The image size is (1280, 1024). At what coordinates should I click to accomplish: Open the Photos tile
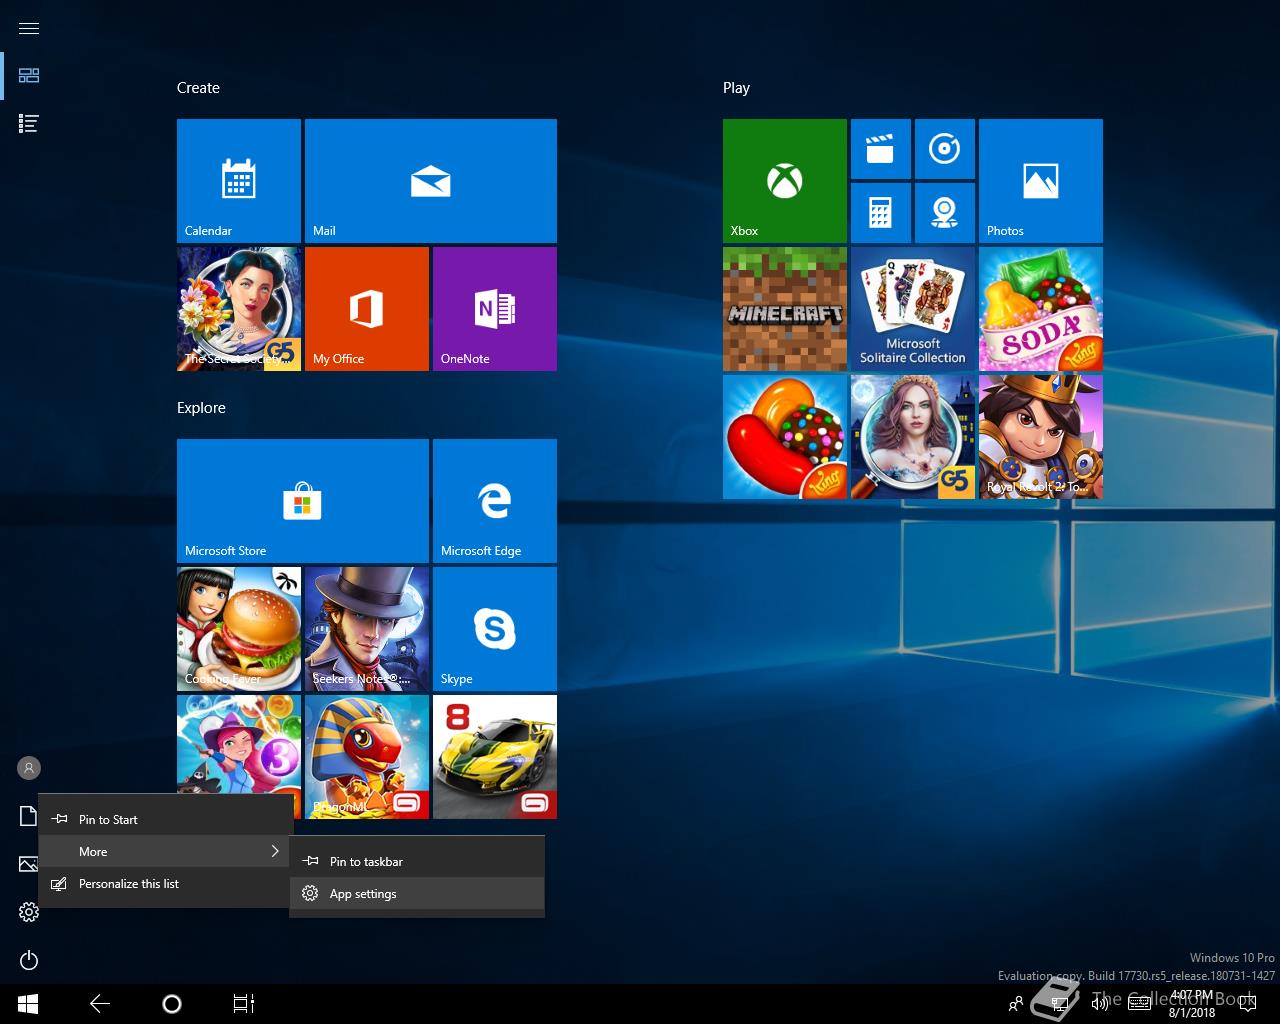point(1041,181)
